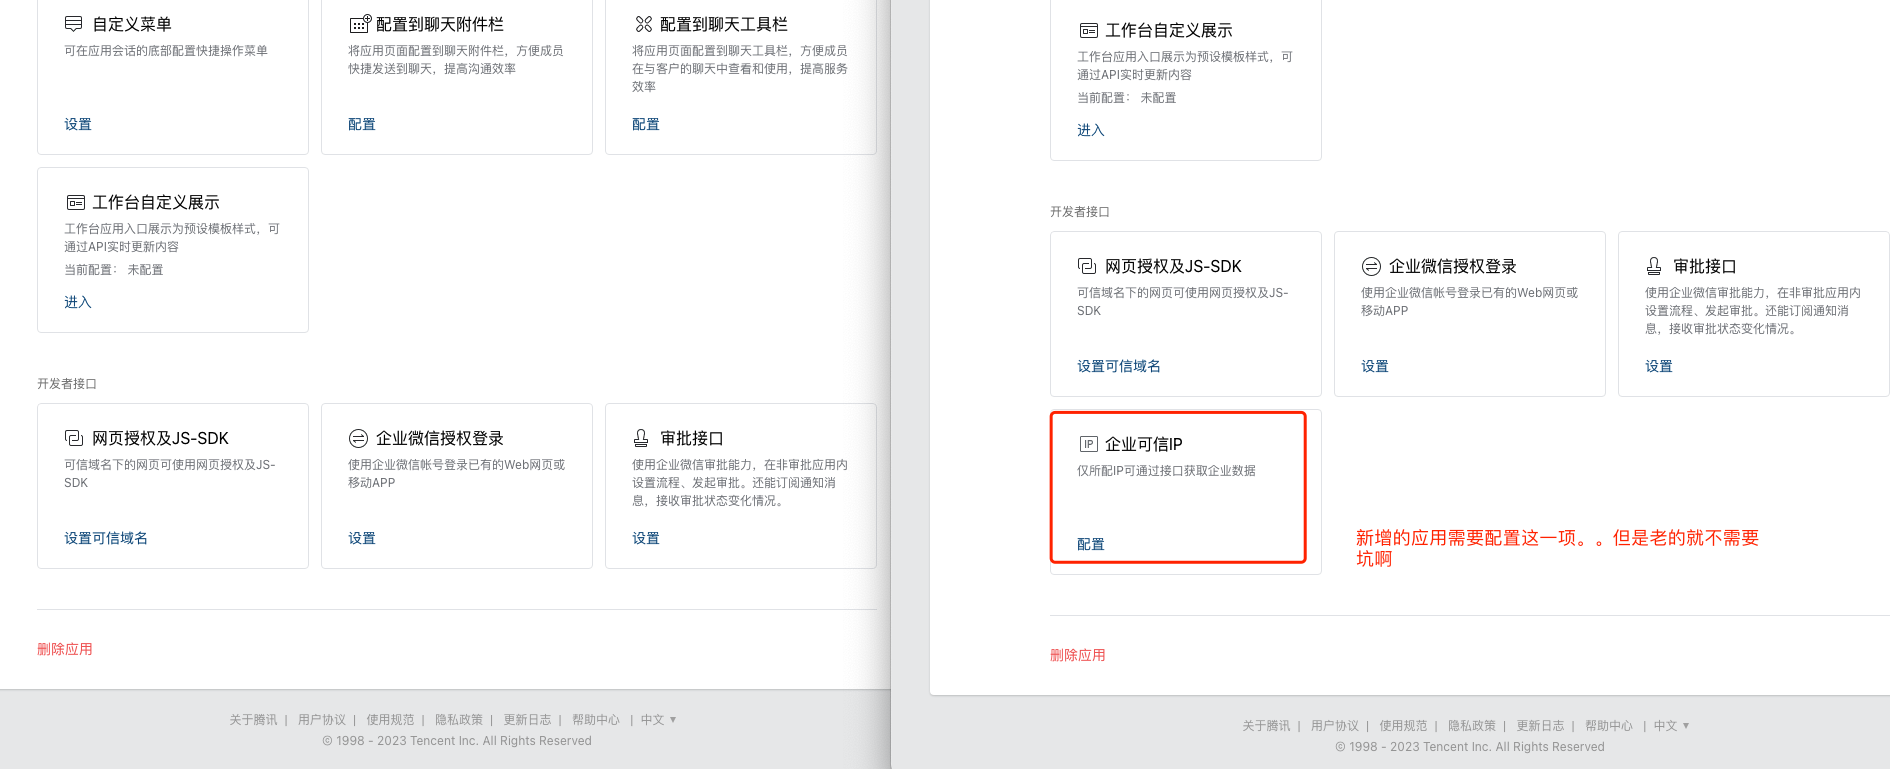The image size is (1890, 769).
Task: Click the 配置到聊天附件栏 icon
Action: pyautogui.click(x=360, y=24)
